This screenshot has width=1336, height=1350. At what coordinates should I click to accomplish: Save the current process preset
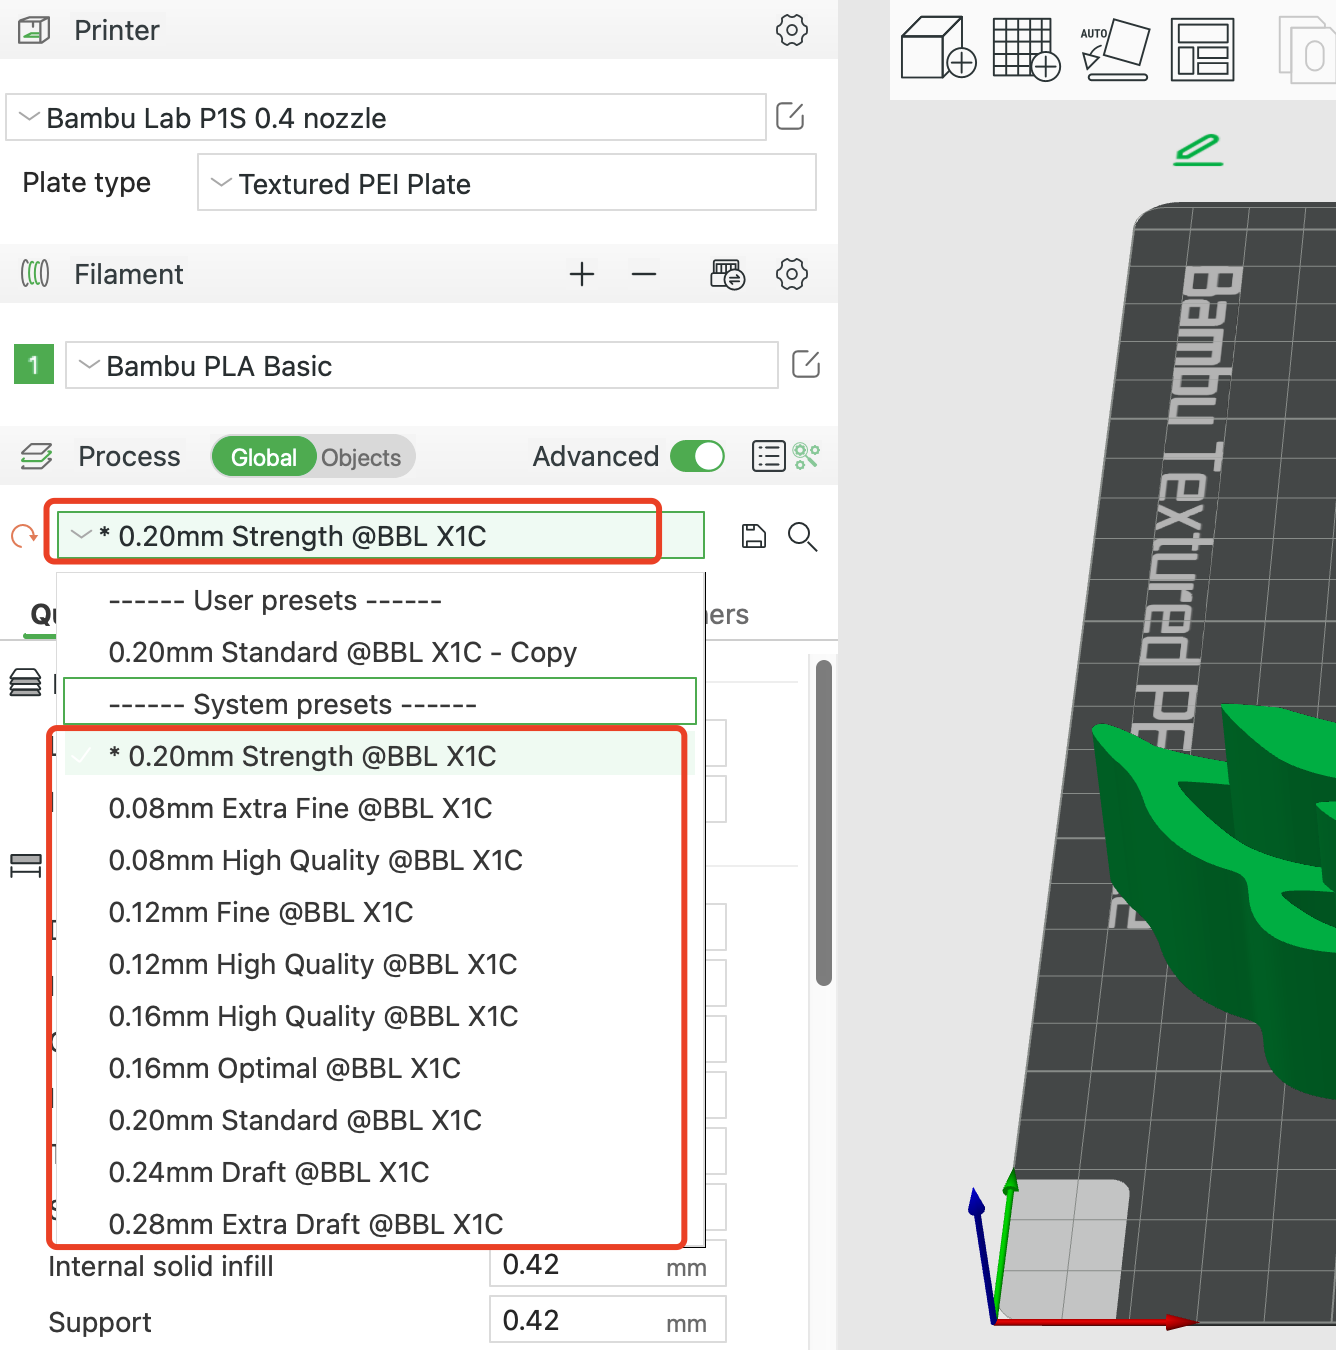click(x=754, y=537)
